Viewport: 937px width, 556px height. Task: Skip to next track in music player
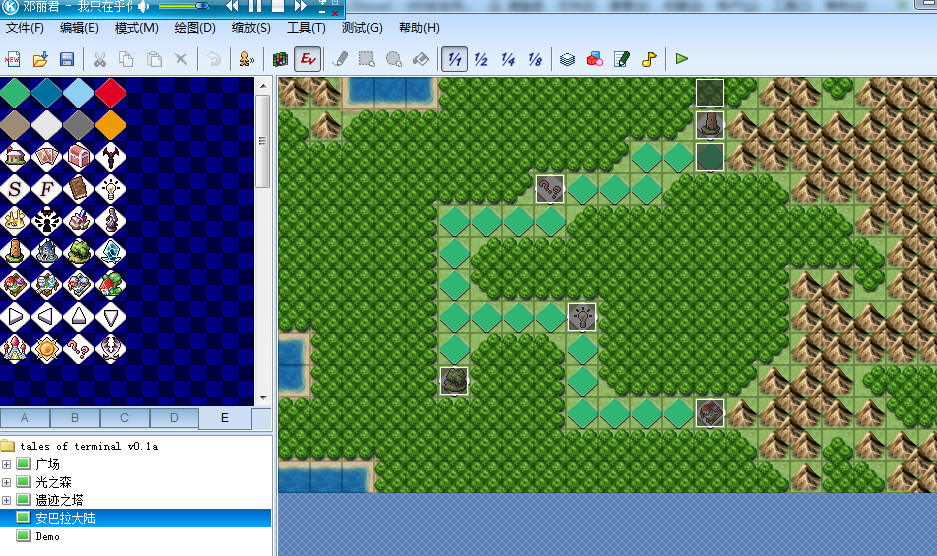coord(301,6)
